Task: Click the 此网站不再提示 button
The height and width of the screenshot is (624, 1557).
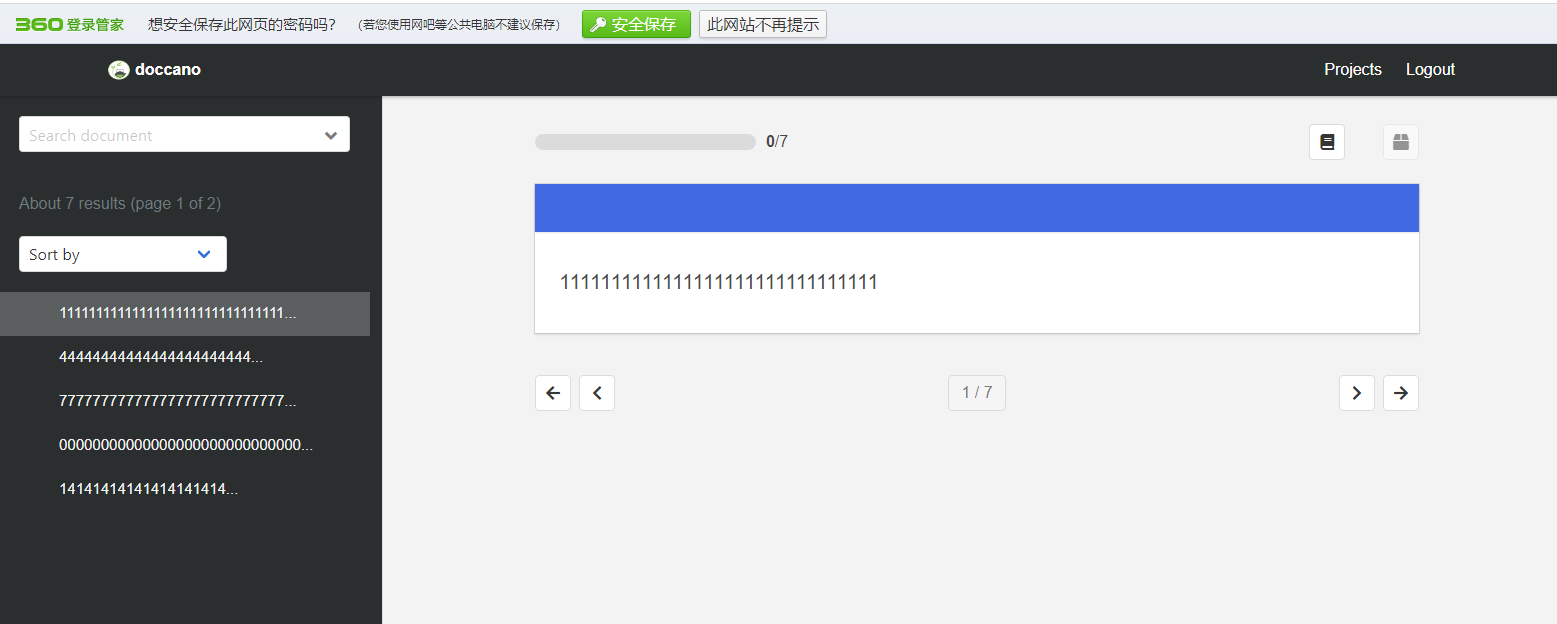Action: coord(762,23)
